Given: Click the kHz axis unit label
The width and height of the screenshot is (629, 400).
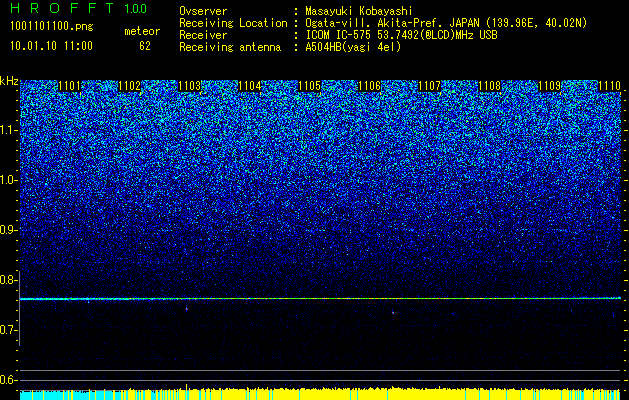Looking at the screenshot, I should 9,81.
